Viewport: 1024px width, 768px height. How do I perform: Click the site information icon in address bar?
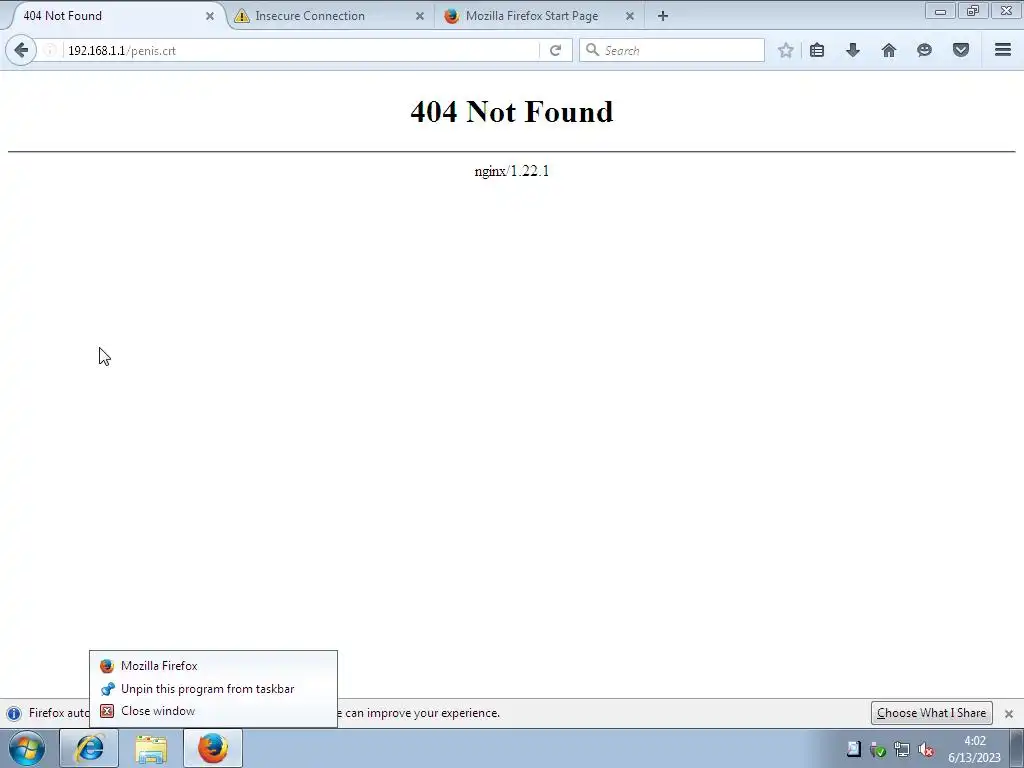[50, 50]
